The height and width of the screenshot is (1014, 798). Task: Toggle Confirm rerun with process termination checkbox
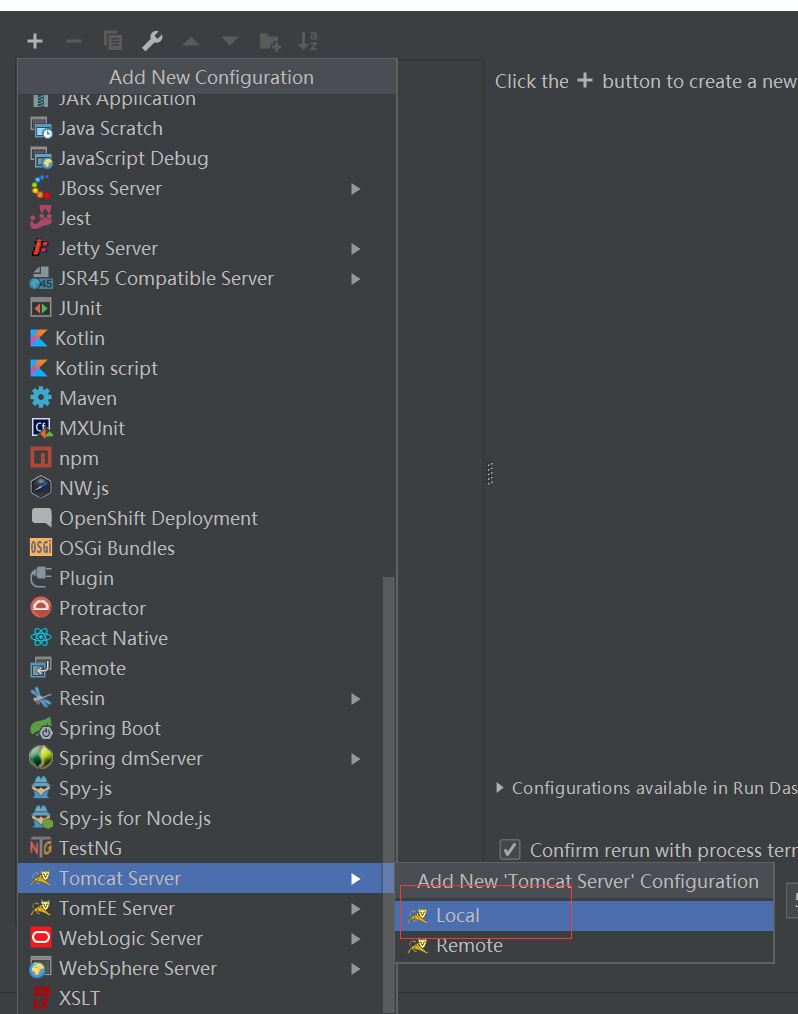point(510,849)
